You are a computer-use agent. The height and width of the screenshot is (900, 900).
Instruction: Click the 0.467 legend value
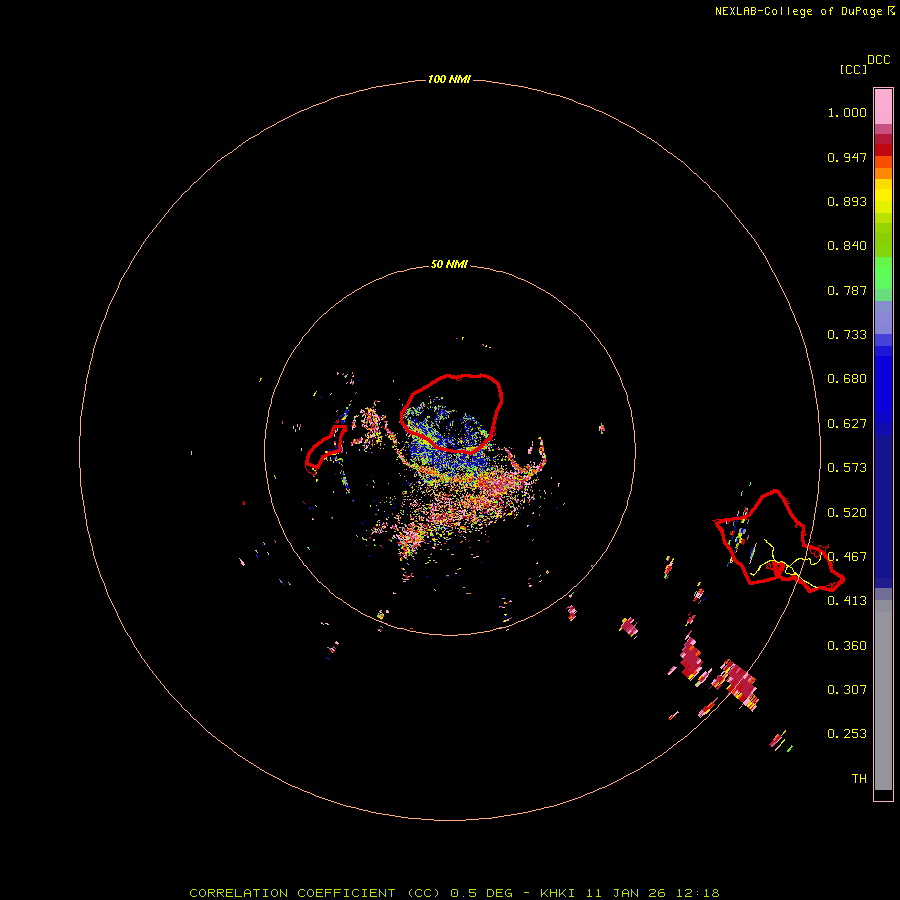[x=847, y=557]
